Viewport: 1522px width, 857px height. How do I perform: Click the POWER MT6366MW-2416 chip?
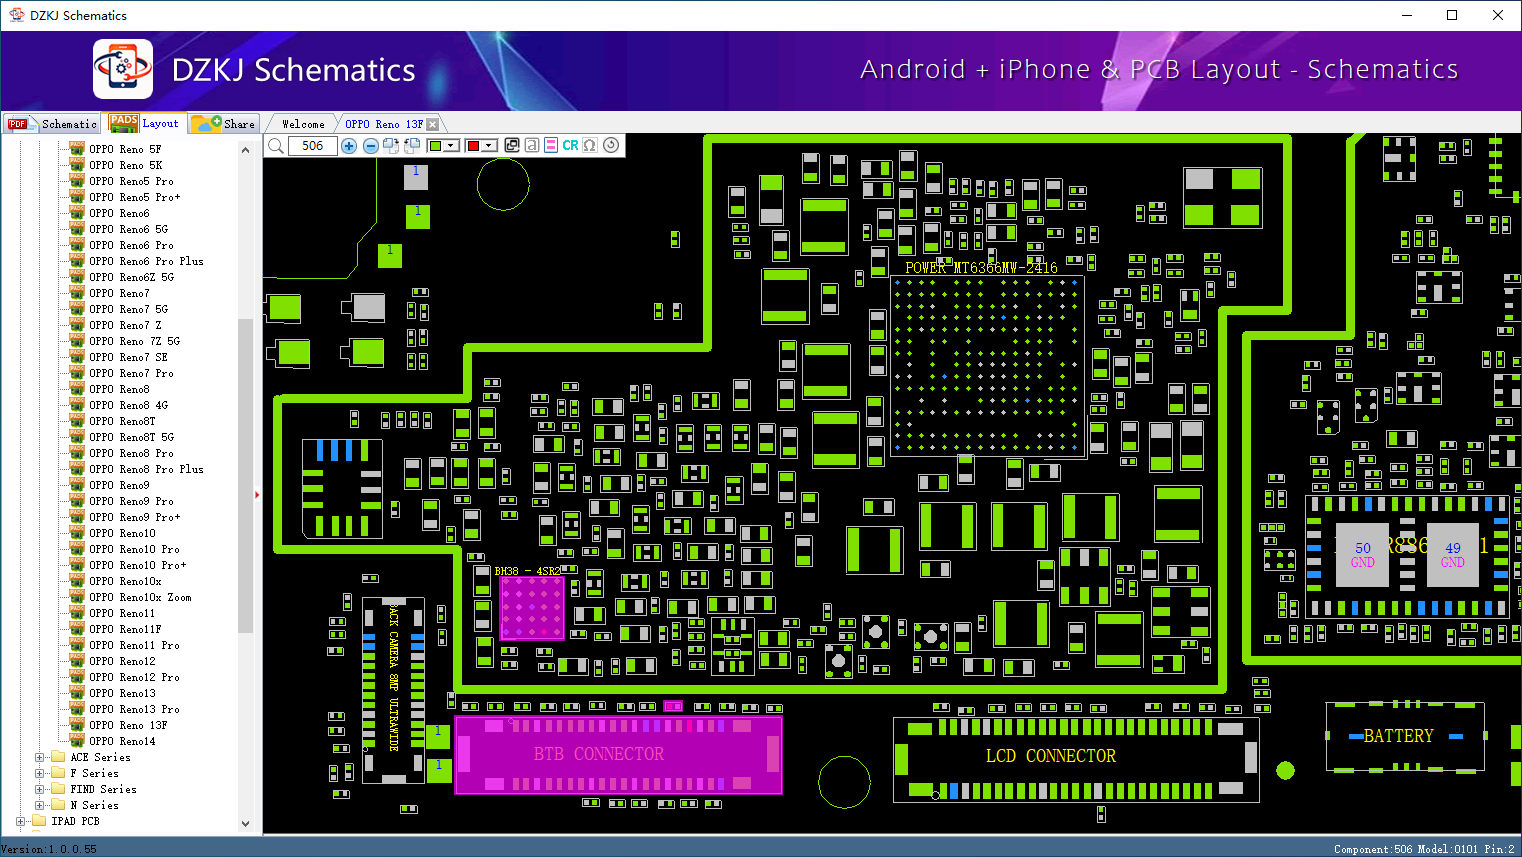pyautogui.click(x=988, y=366)
